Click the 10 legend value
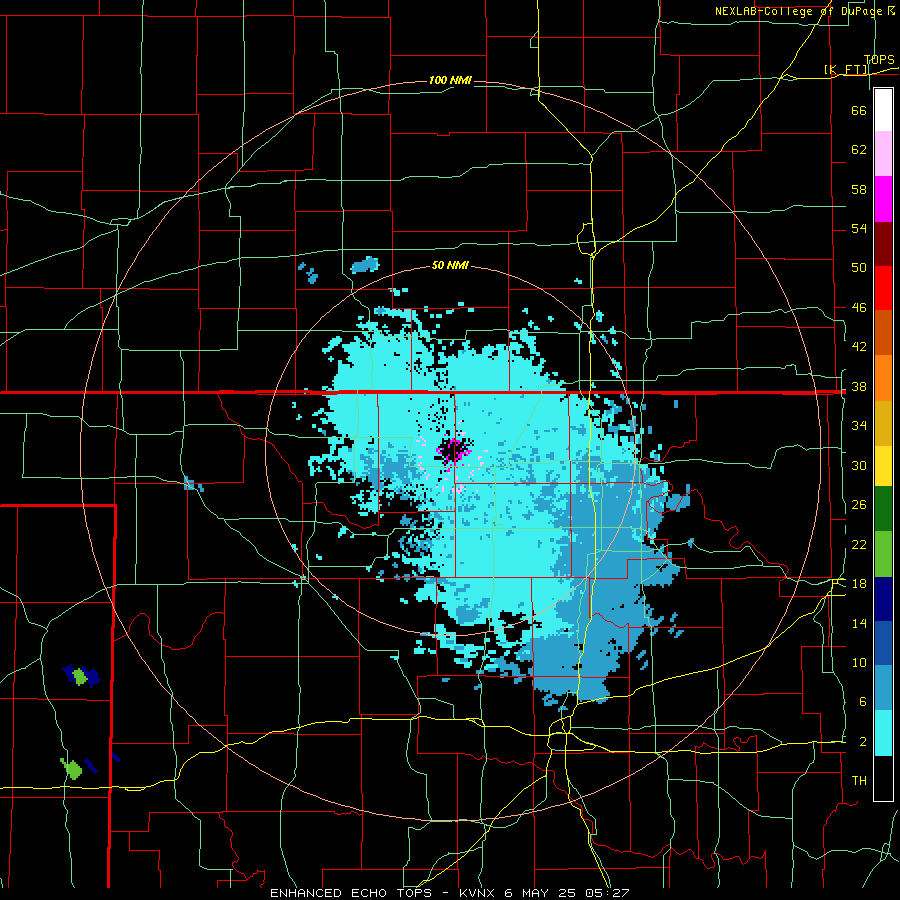 pos(859,662)
